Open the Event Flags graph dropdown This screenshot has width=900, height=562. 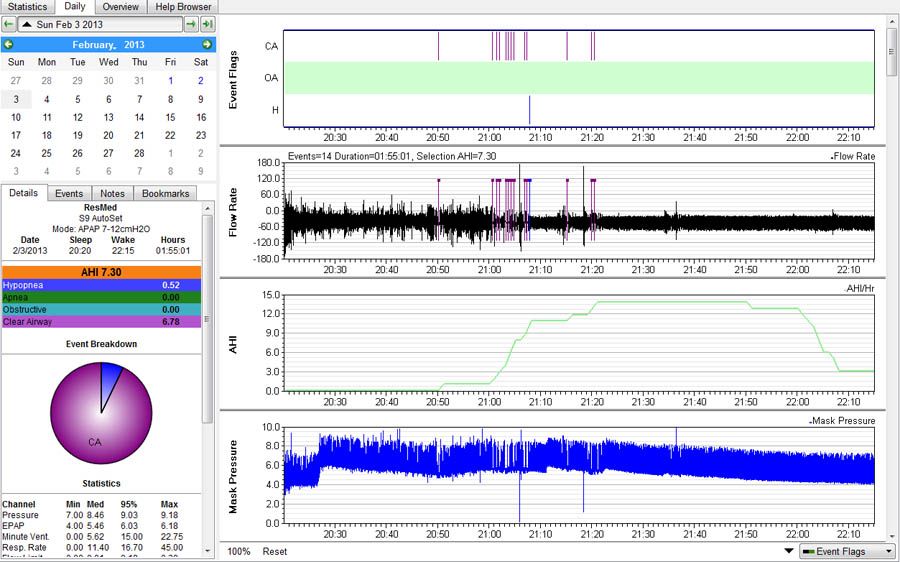(847, 551)
